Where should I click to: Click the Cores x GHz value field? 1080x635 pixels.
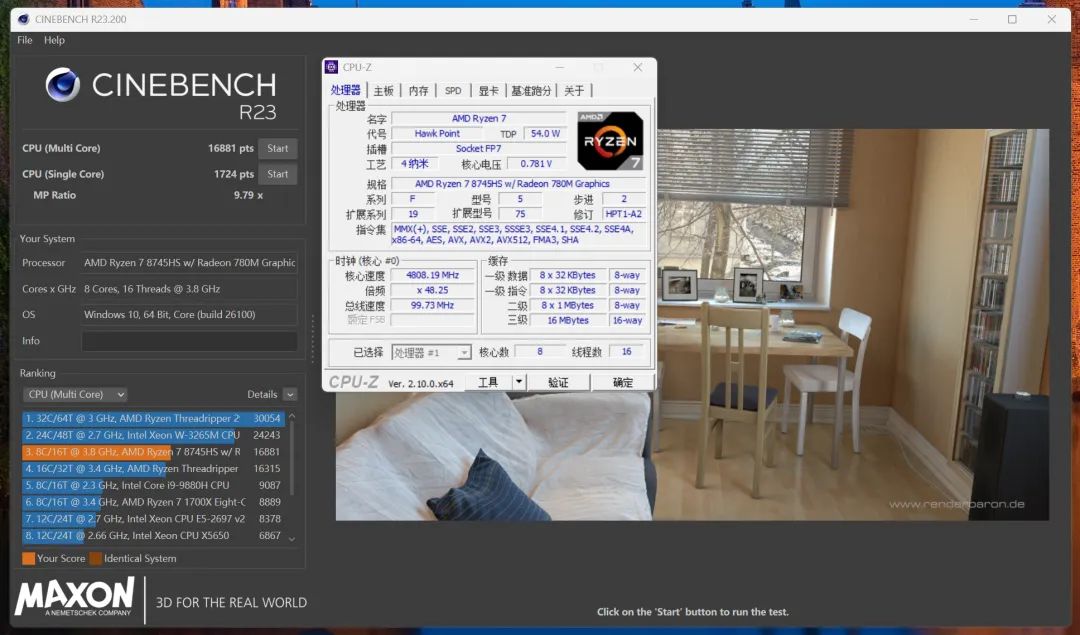(189, 289)
